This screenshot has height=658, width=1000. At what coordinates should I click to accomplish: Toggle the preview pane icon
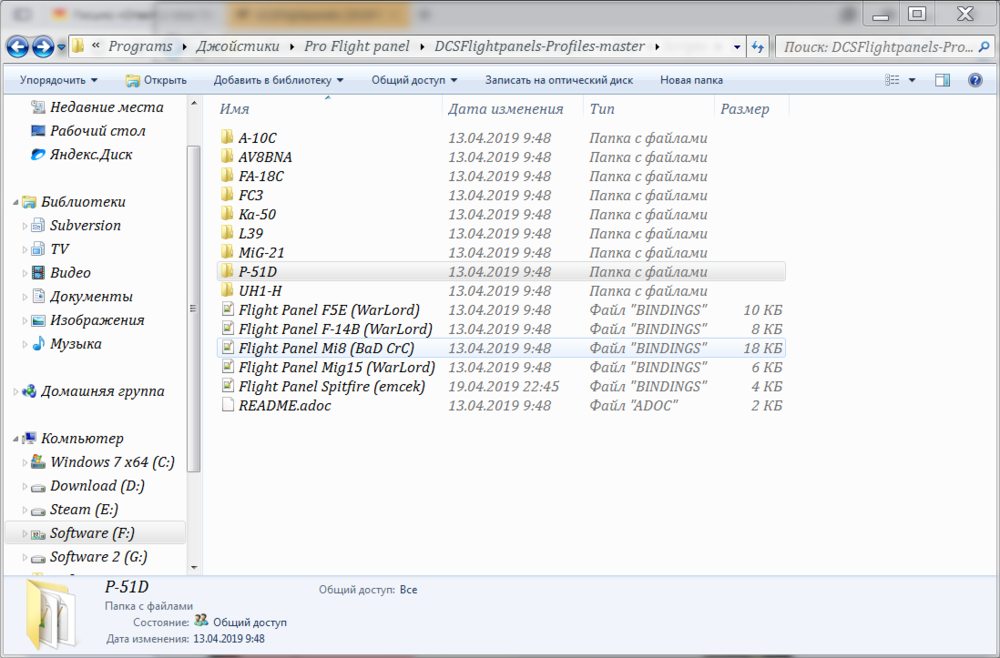click(x=942, y=80)
